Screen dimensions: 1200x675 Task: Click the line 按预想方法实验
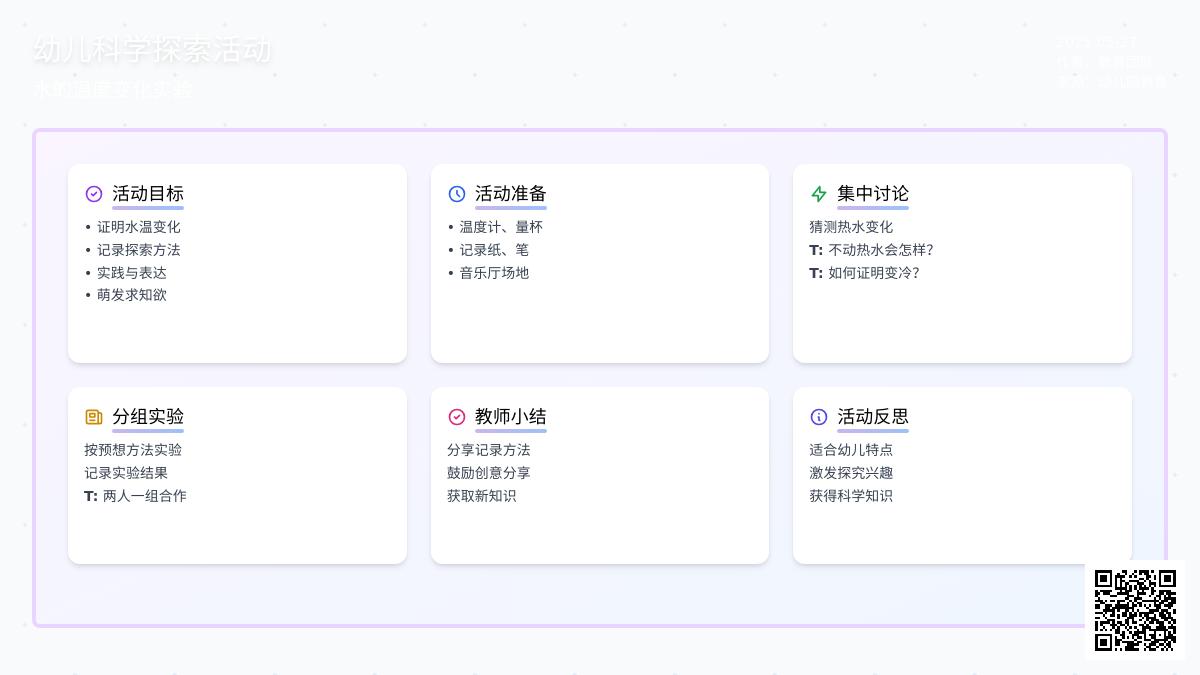[133, 450]
